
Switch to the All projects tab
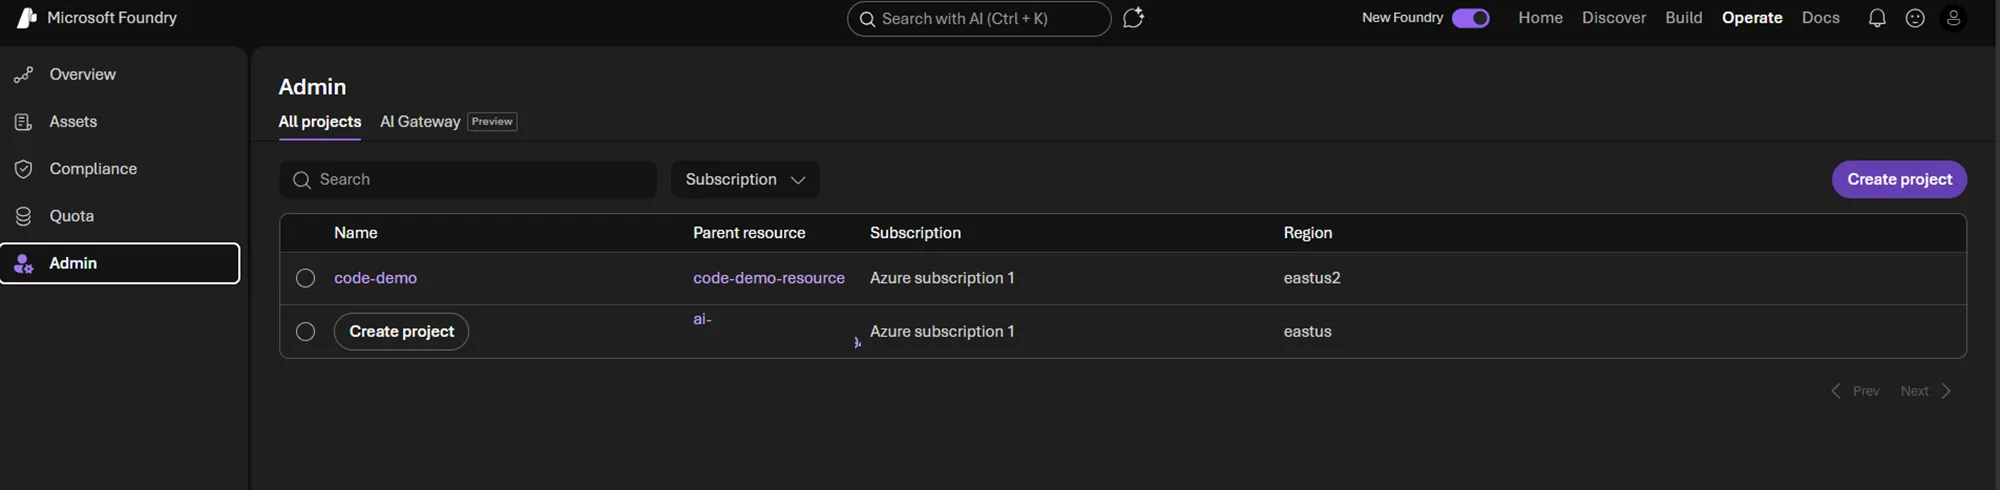pos(320,122)
